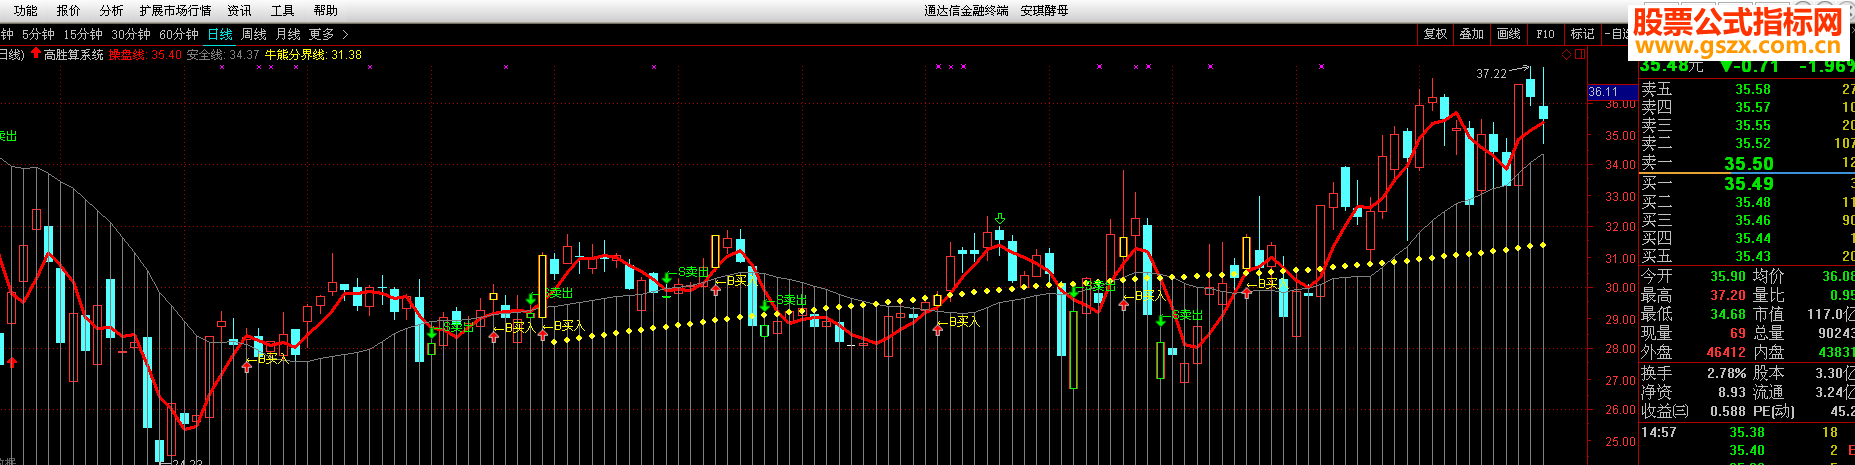Click the 通达信金融终端 title text
Viewport: 1855px width, 465px height.
pyautogui.click(x=966, y=10)
